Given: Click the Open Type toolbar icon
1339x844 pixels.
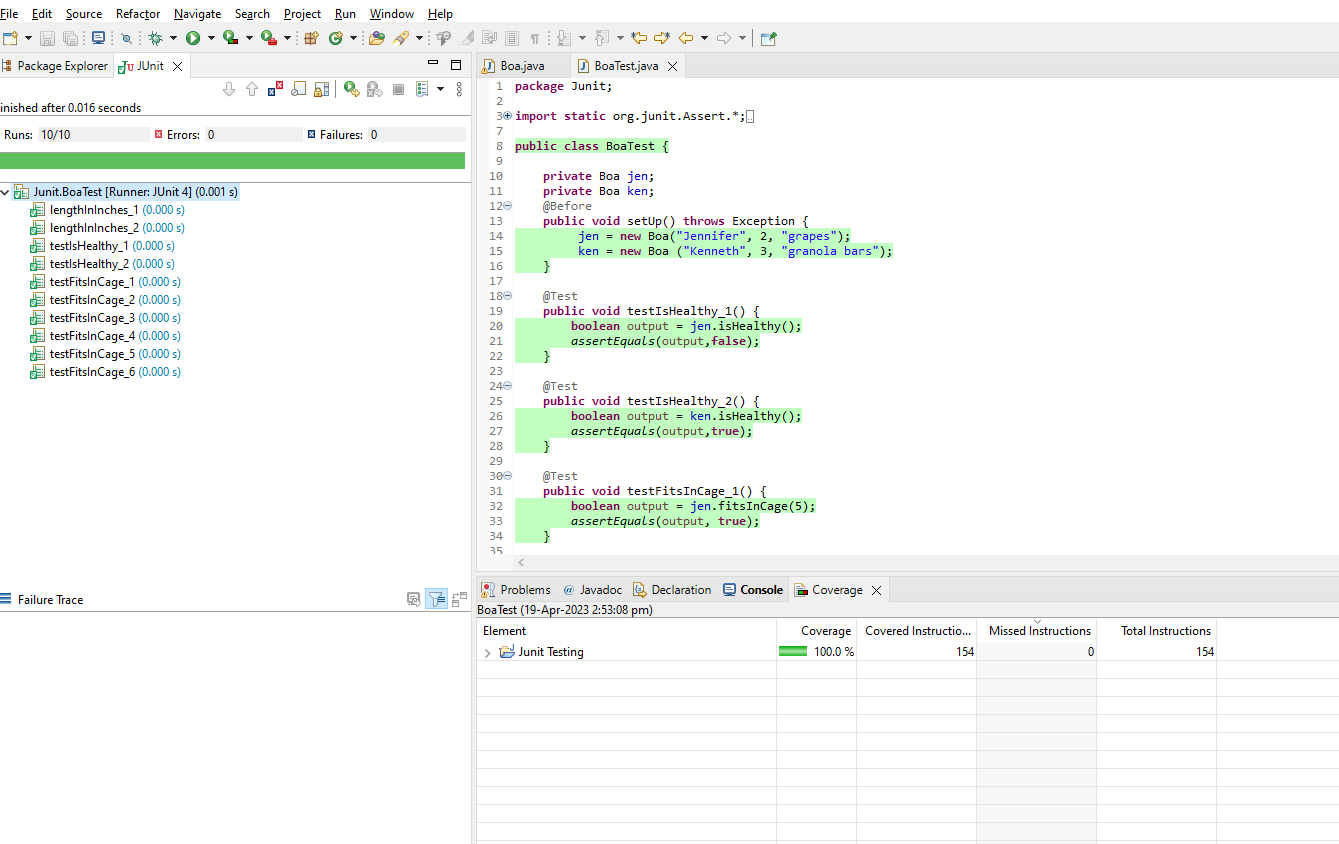Looking at the screenshot, I should [377, 38].
